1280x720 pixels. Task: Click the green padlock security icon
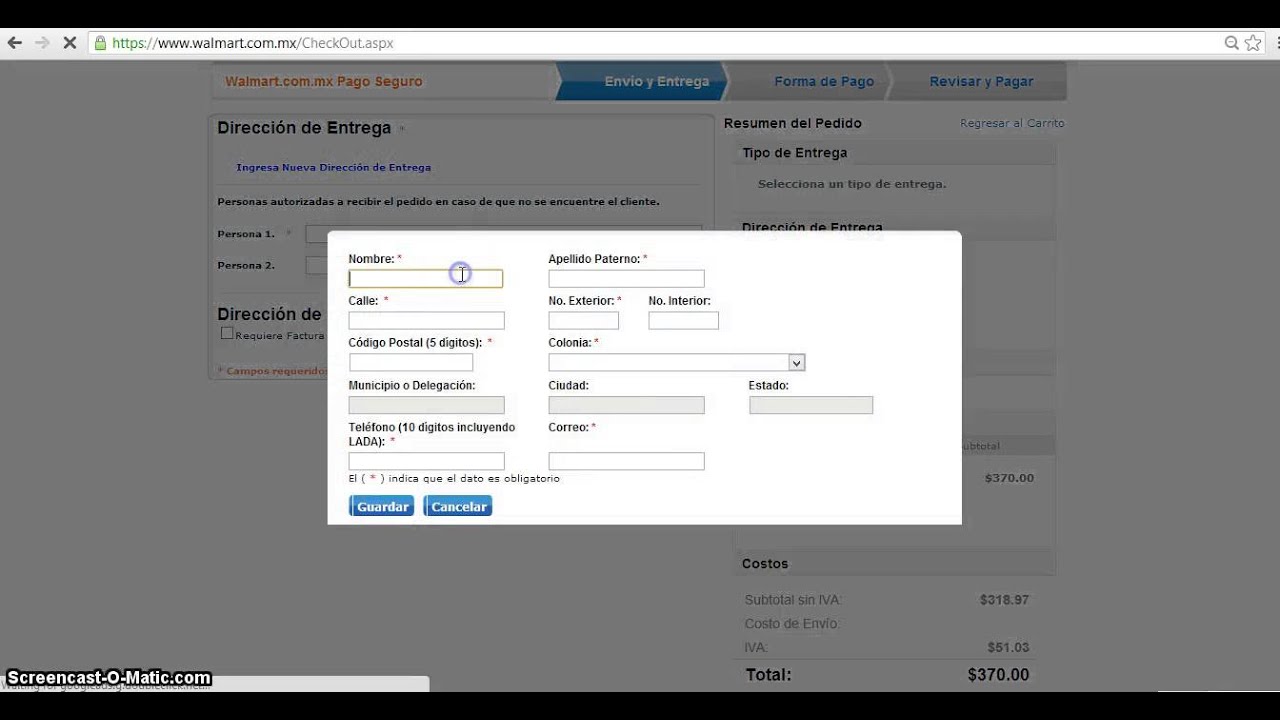tap(99, 43)
